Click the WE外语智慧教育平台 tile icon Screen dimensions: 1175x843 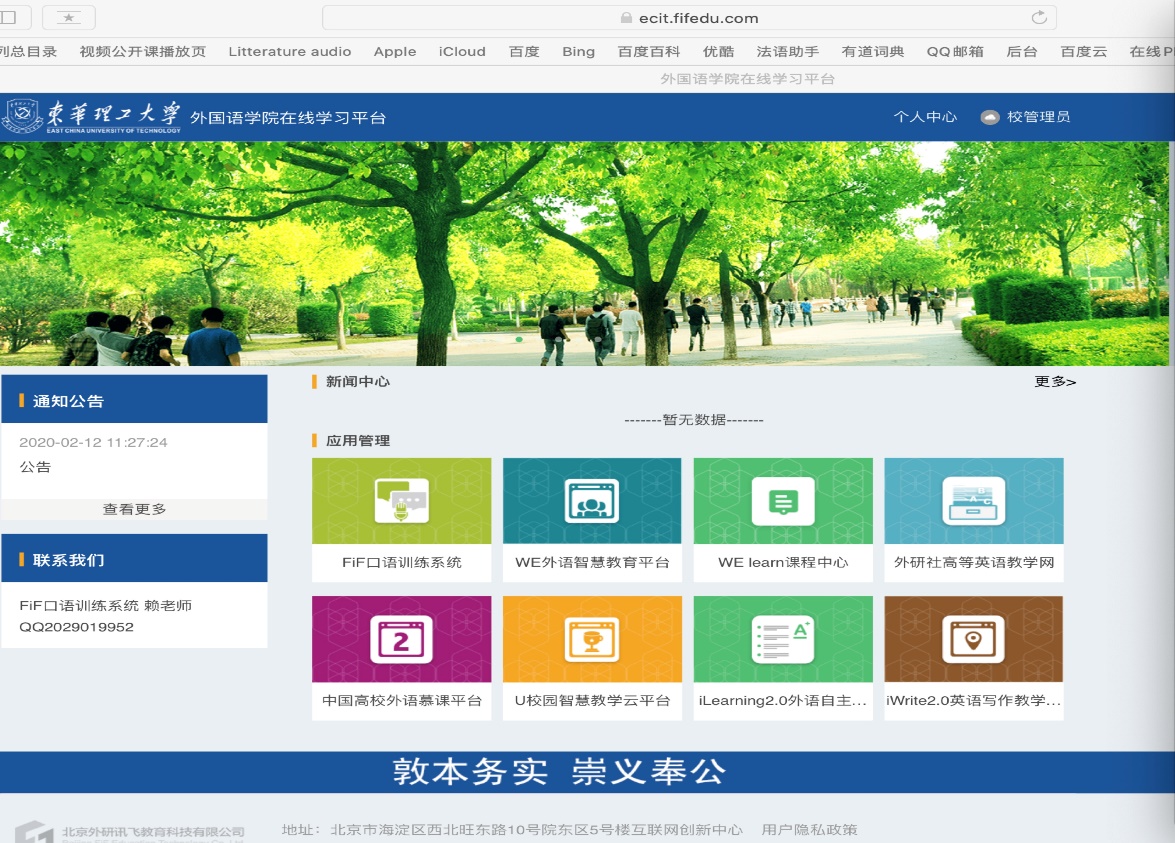pos(592,501)
